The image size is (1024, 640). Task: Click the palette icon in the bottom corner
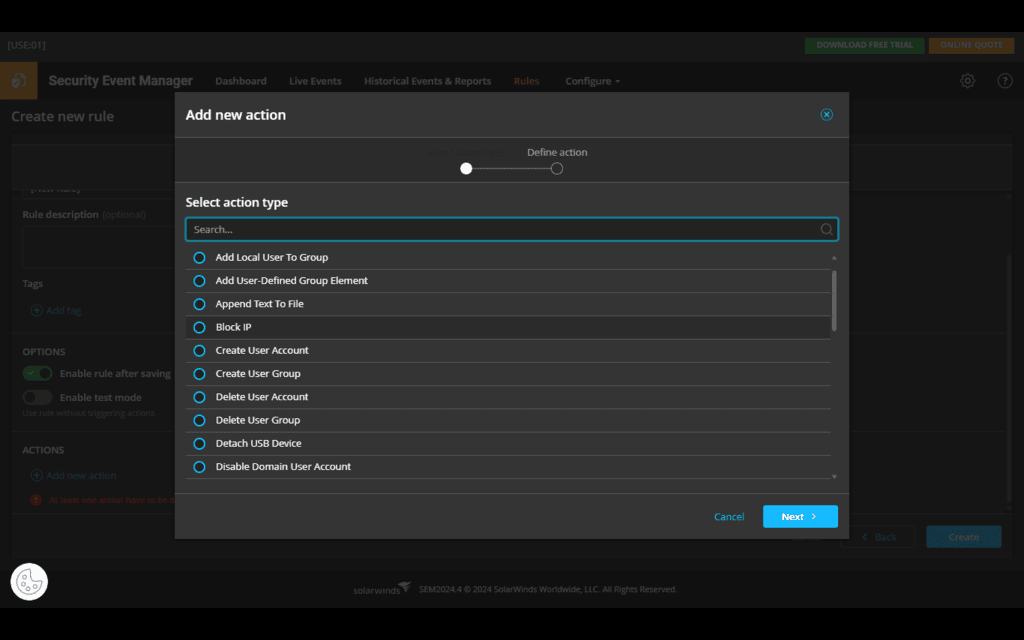(x=29, y=581)
